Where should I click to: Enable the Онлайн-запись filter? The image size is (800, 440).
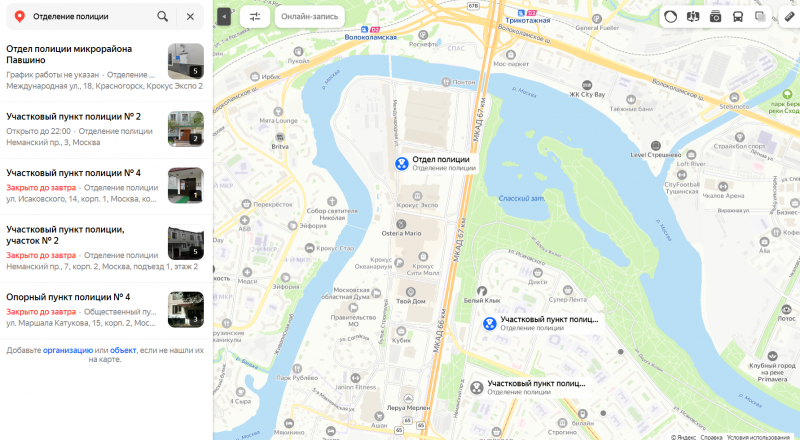[310, 16]
